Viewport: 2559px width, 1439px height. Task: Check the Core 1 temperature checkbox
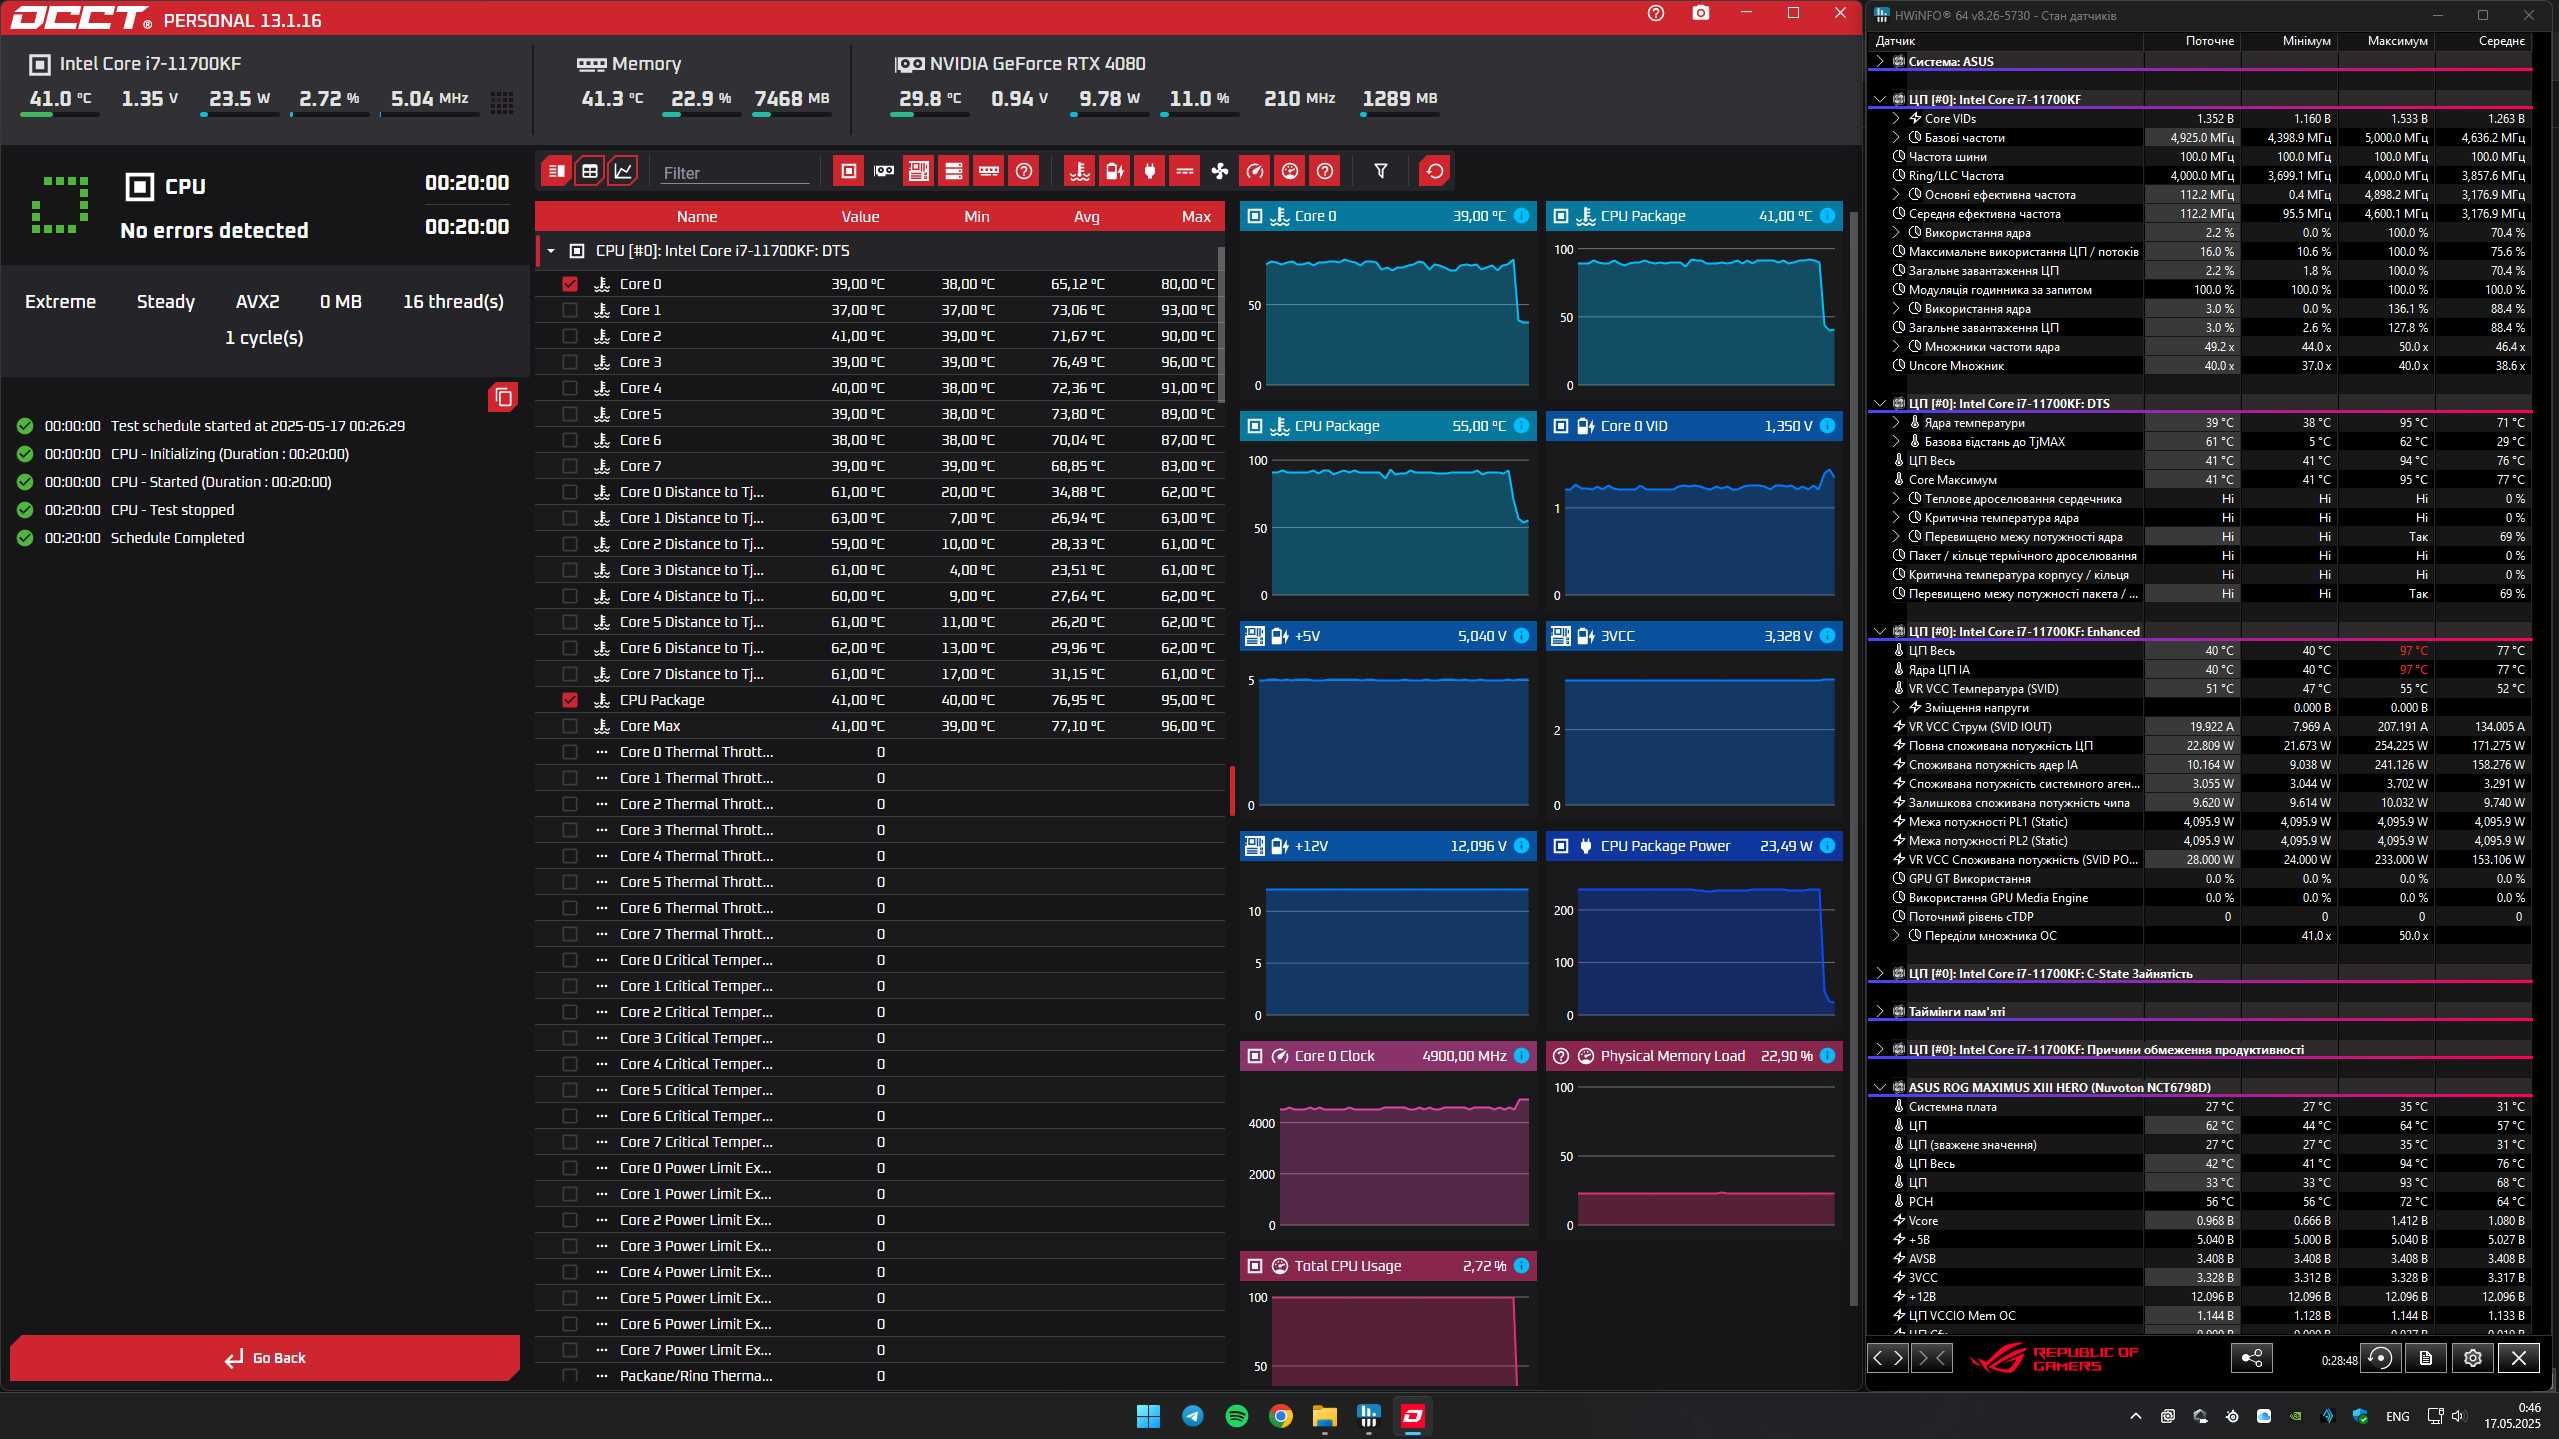pos(570,310)
